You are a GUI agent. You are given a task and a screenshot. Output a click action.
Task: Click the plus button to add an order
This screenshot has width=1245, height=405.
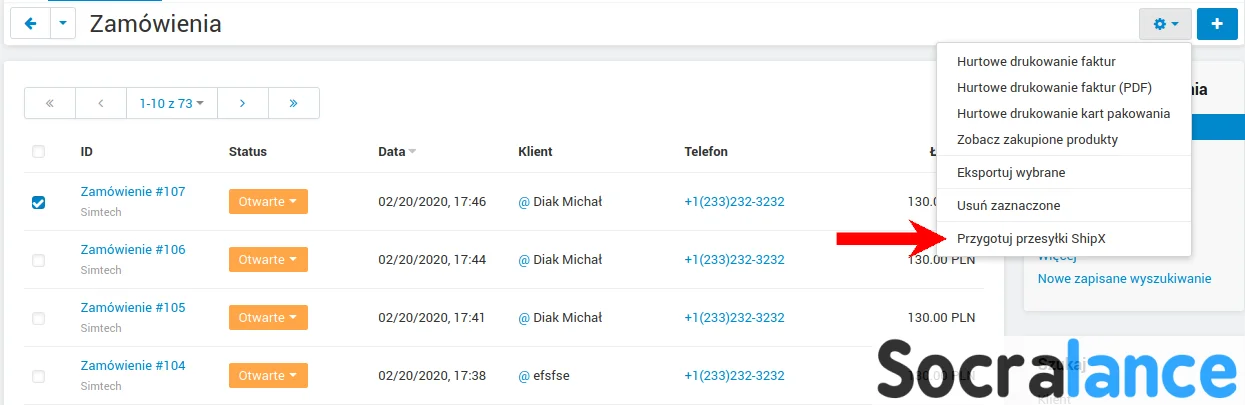[x=1217, y=23]
